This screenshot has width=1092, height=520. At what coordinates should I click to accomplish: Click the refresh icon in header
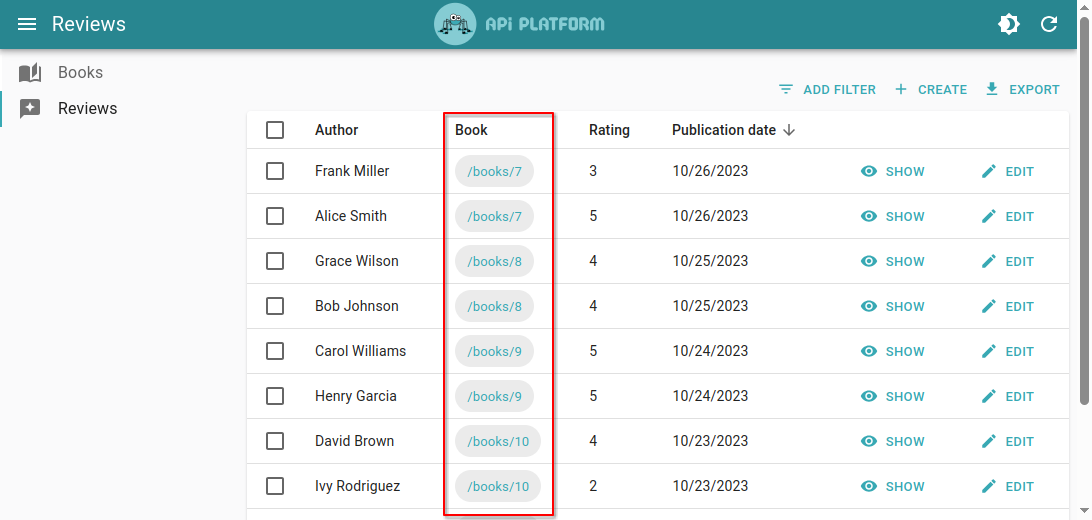(1049, 24)
